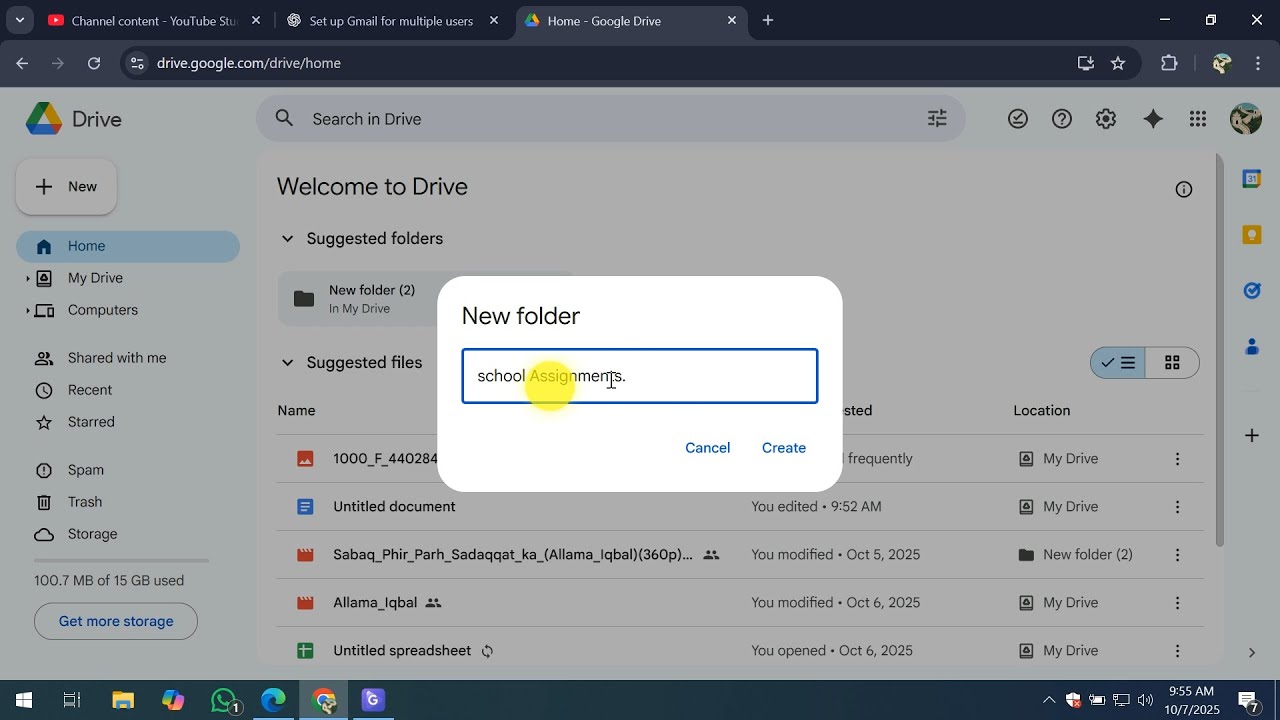
Task: Collapse Suggested folders section
Action: [x=287, y=239]
